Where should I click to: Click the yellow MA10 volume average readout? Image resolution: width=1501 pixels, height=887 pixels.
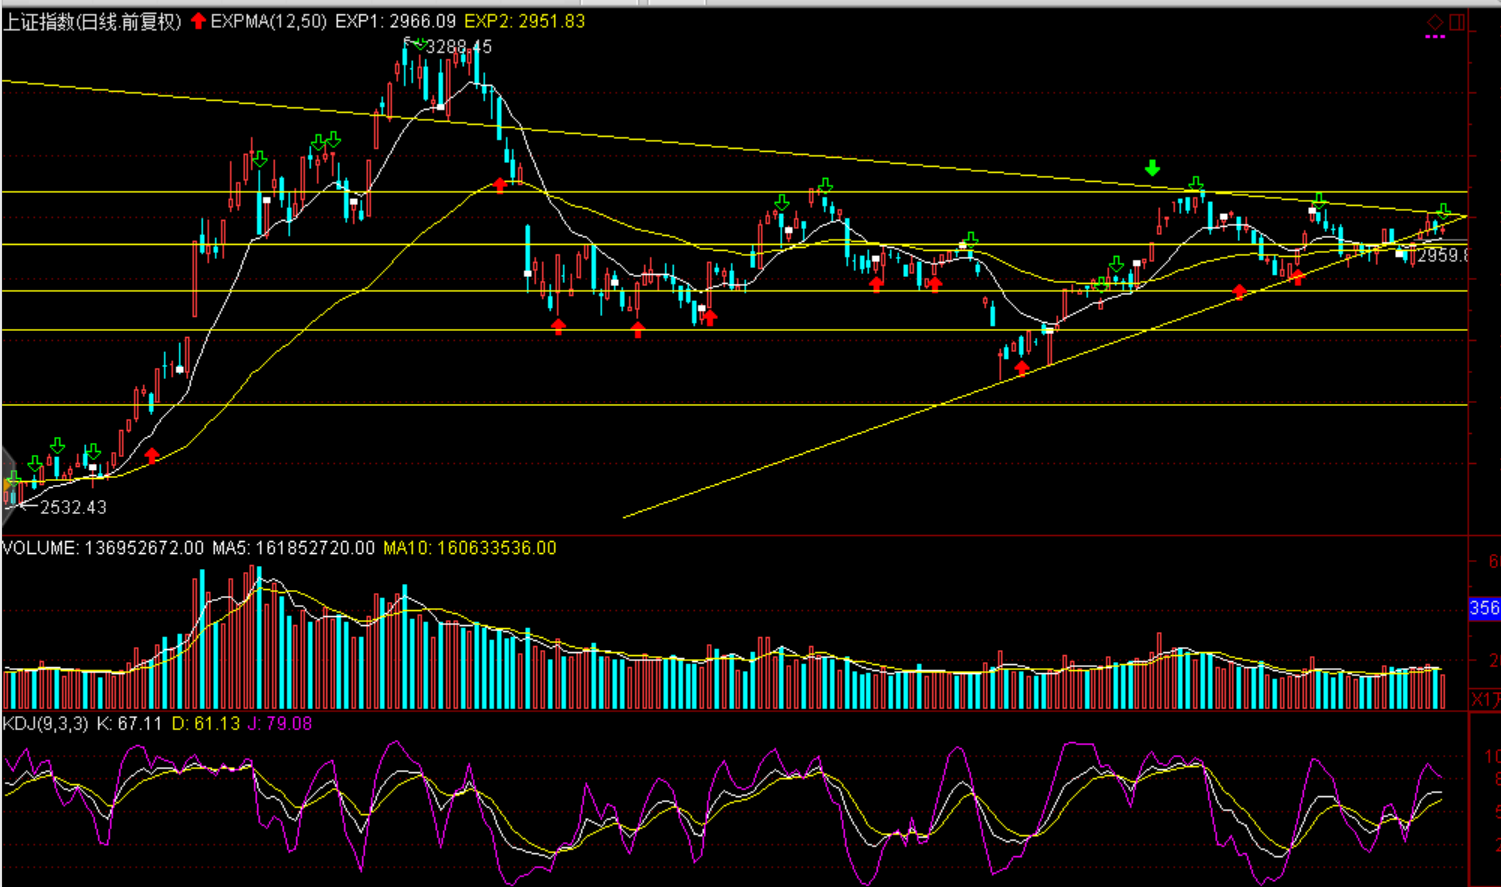pyautogui.click(x=469, y=548)
